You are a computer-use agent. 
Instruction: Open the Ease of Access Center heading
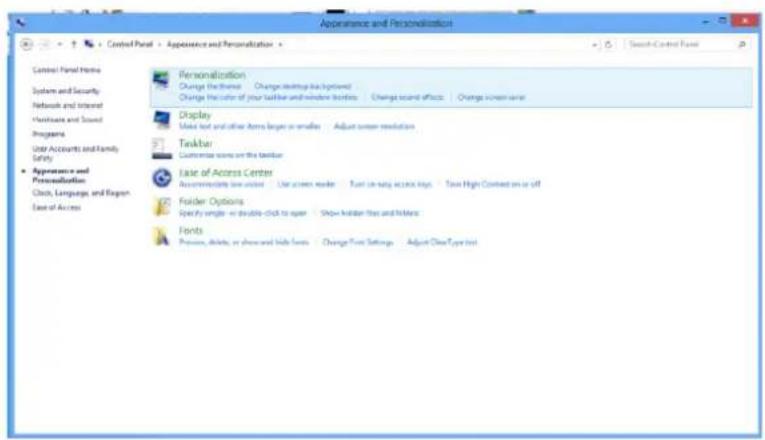226,172
